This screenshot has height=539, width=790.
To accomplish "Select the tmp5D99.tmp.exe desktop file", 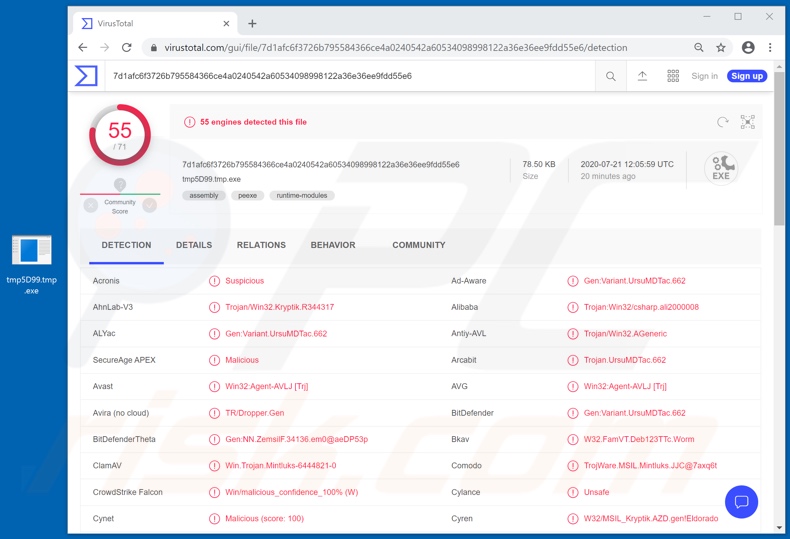I will click(31, 264).
